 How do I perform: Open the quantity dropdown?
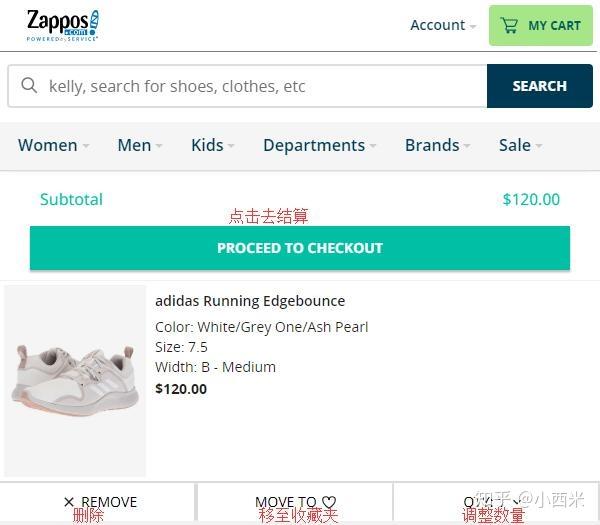click(x=490, y=502)
